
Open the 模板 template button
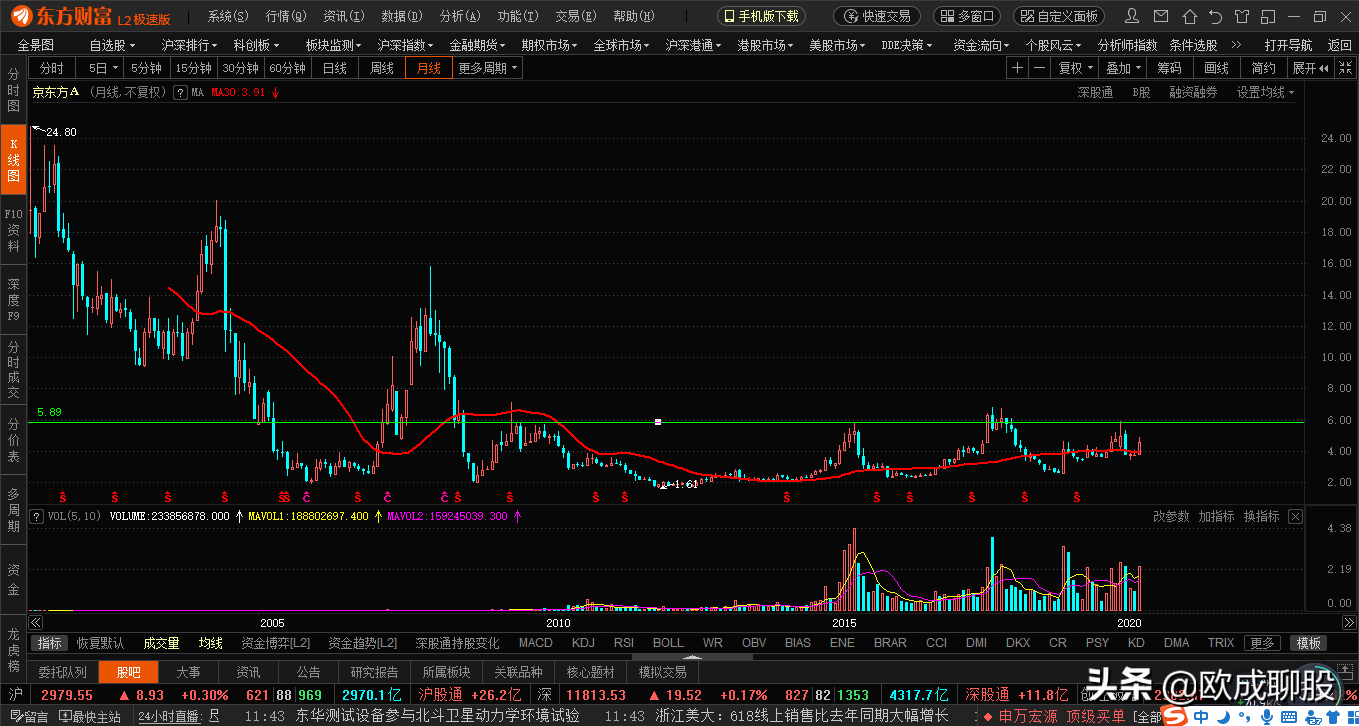1308,643
